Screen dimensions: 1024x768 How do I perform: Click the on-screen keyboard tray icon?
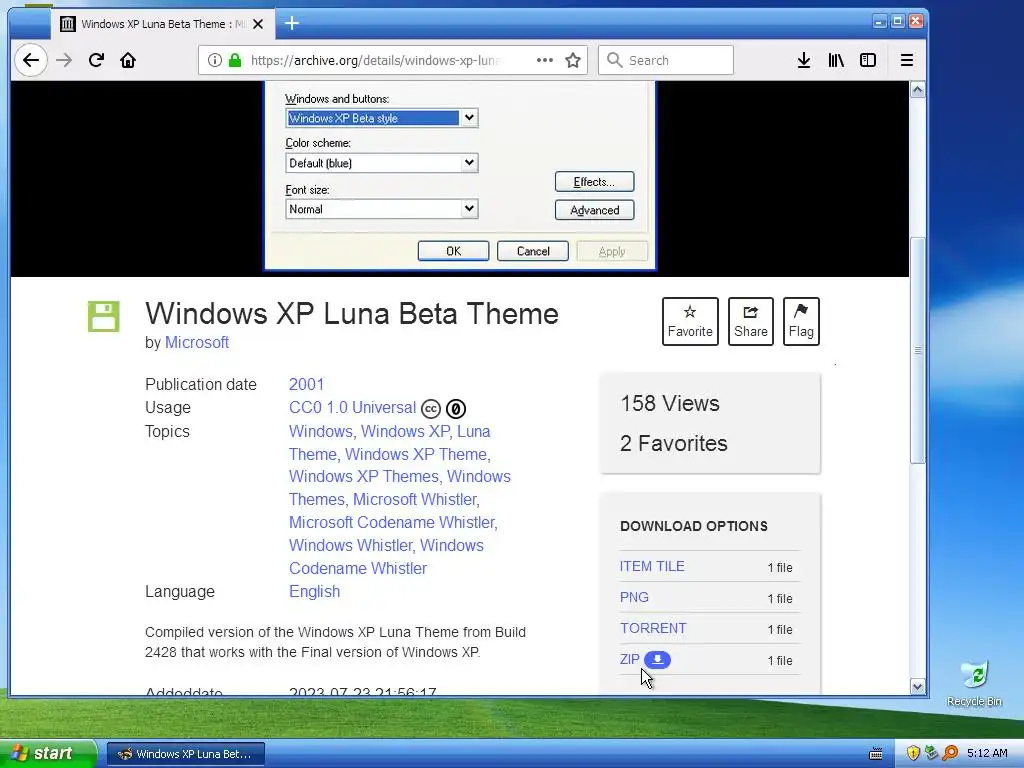876,754
